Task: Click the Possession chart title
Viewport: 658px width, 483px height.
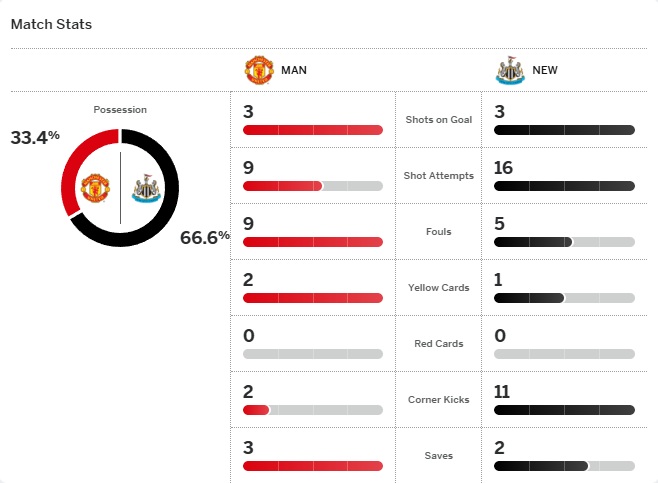Action: click(x=119, y=109)
